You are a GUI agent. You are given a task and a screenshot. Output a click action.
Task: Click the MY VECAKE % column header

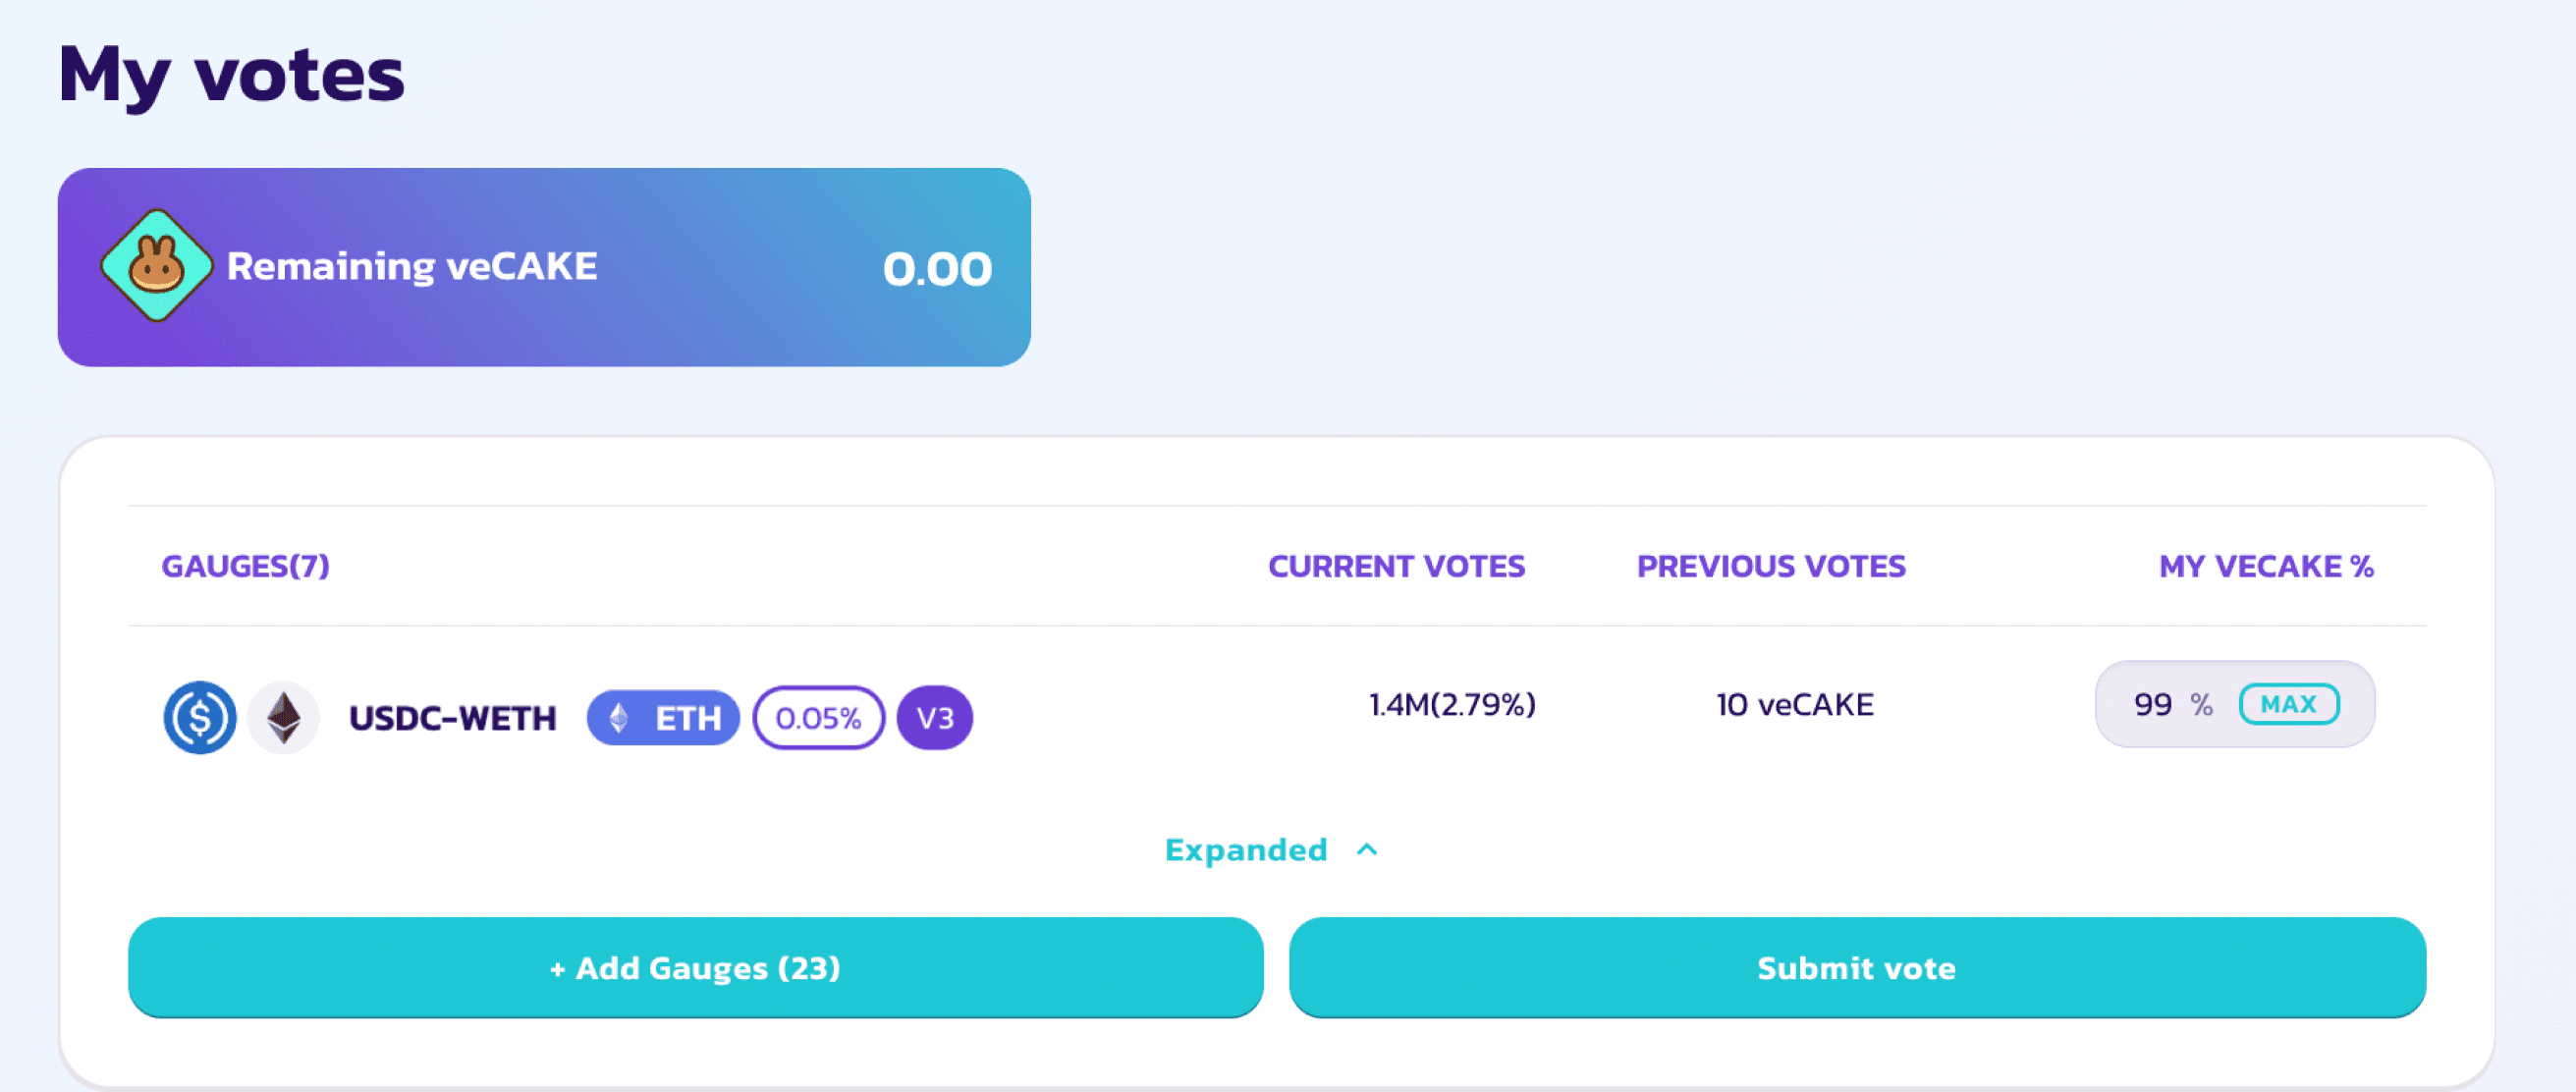point(2266,567)
